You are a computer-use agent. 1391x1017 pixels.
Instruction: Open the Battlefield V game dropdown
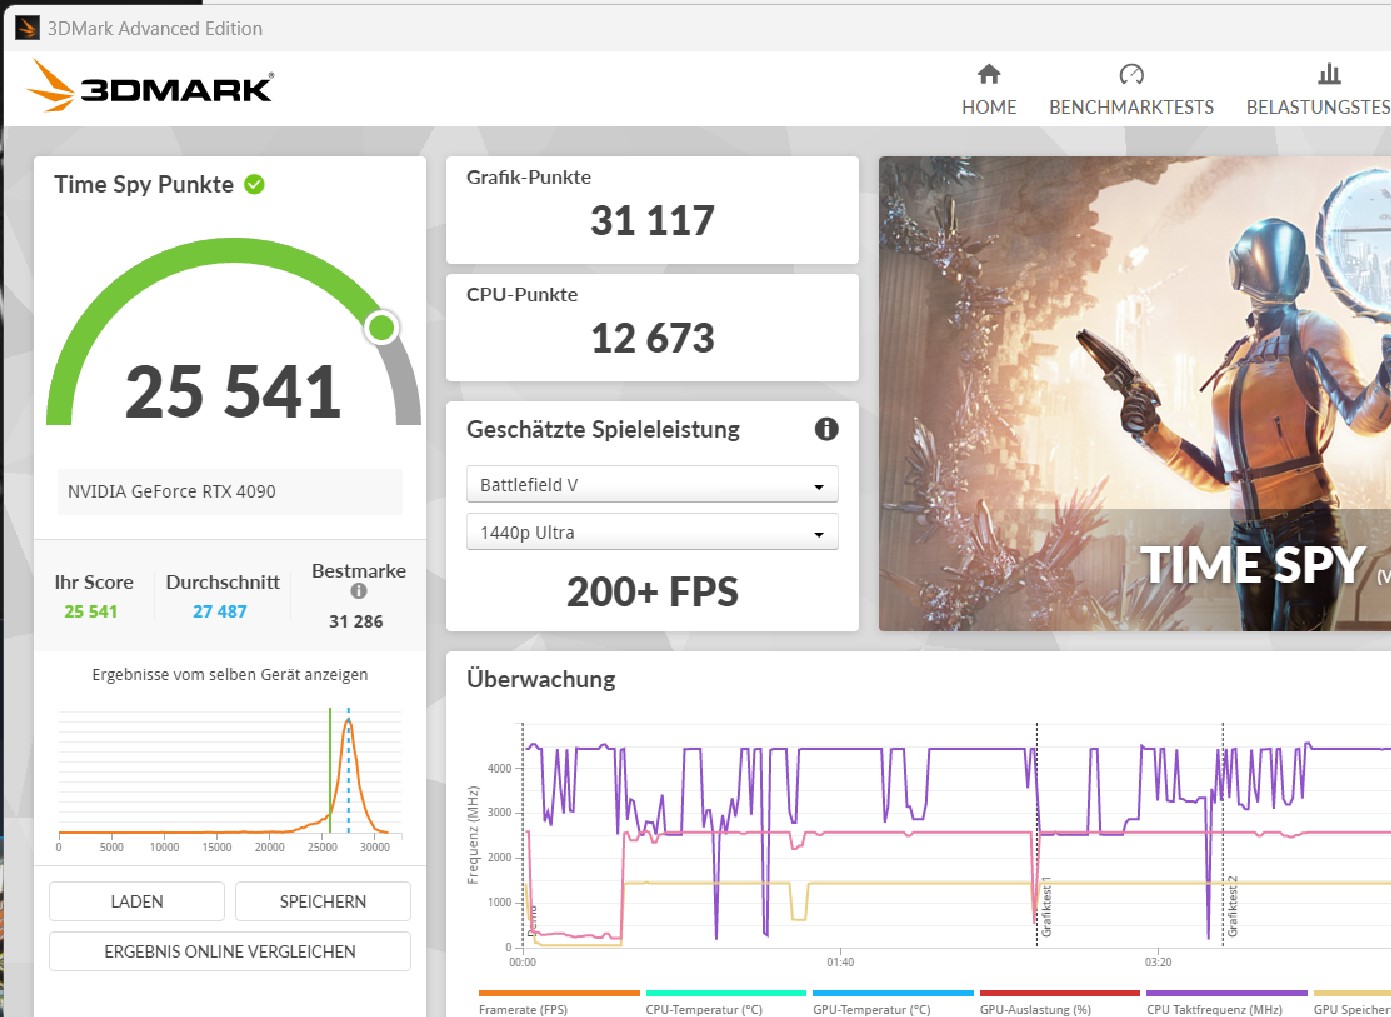click(652, 485)
